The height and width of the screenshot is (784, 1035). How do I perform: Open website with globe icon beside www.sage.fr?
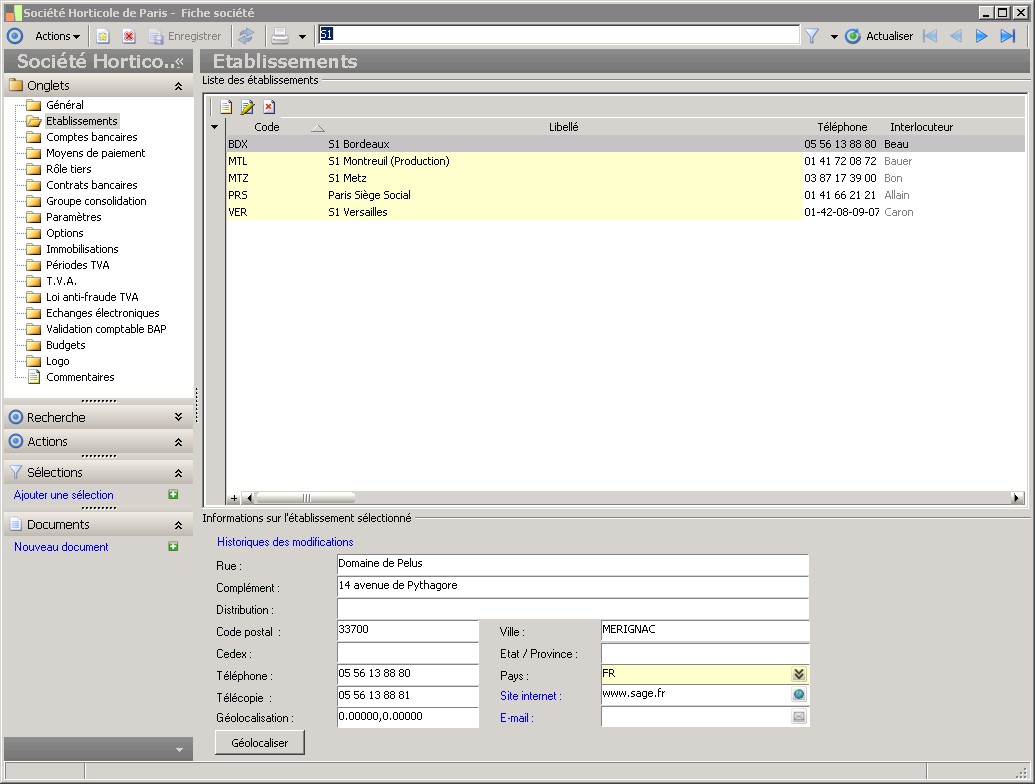799,695
